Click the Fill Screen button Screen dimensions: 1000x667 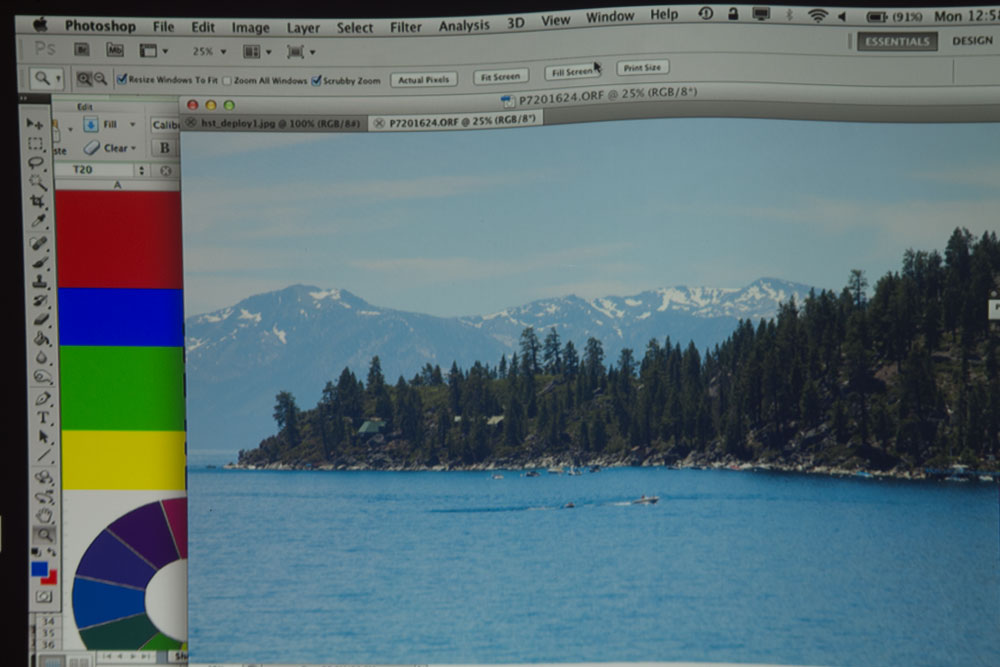click(572, 72)
